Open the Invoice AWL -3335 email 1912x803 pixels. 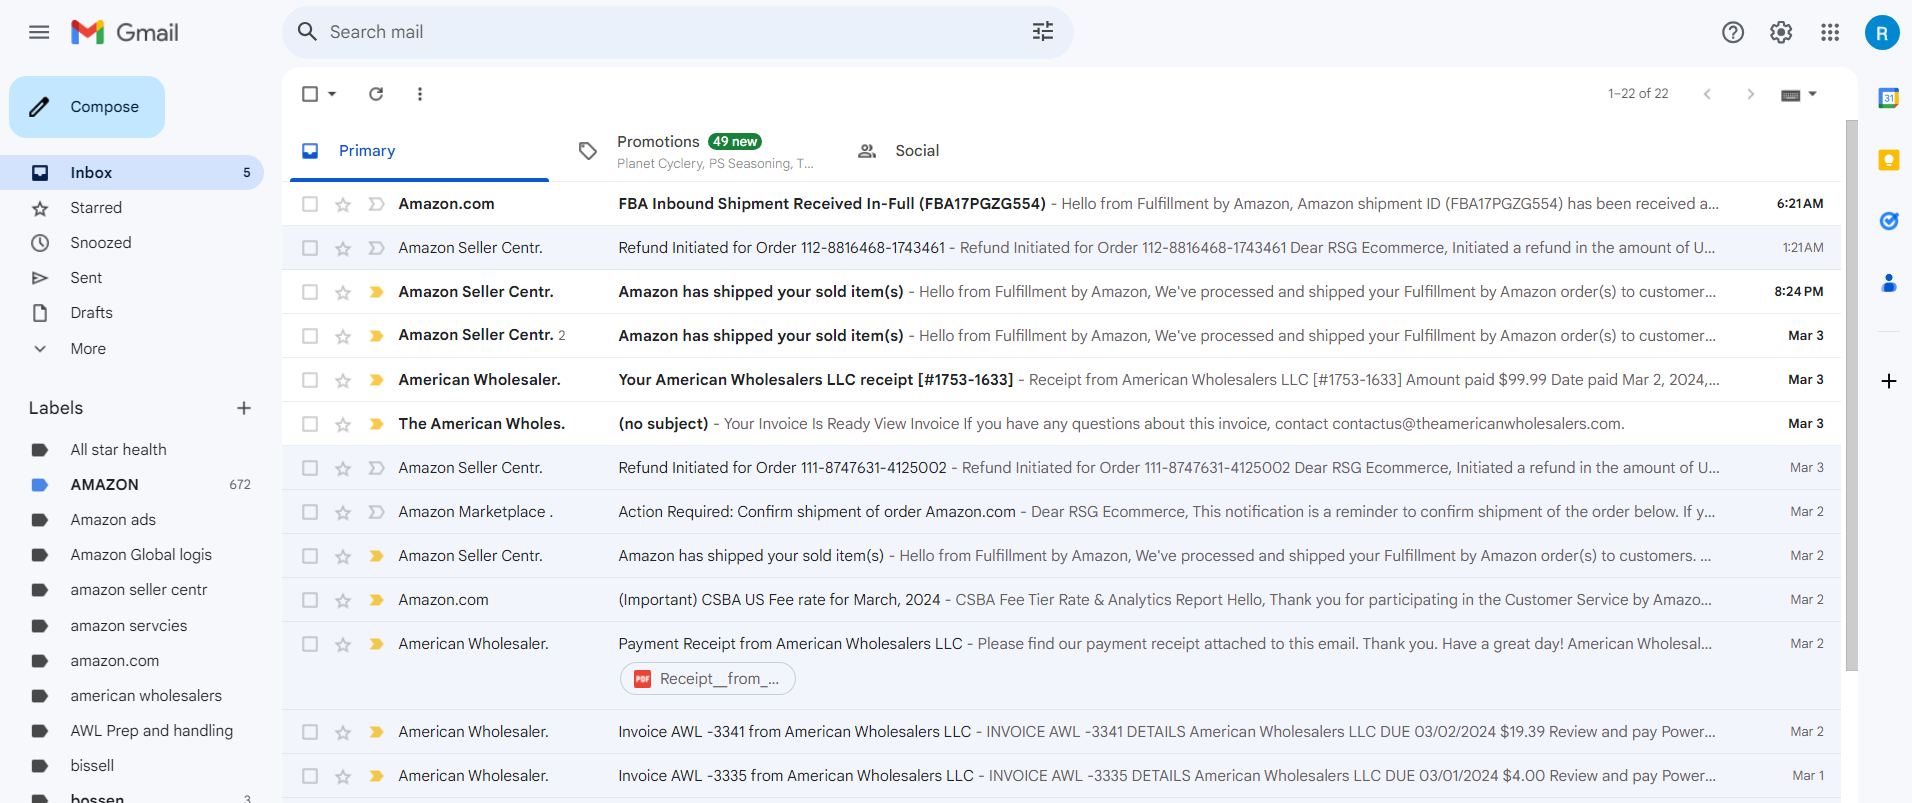click(1061, 776)
